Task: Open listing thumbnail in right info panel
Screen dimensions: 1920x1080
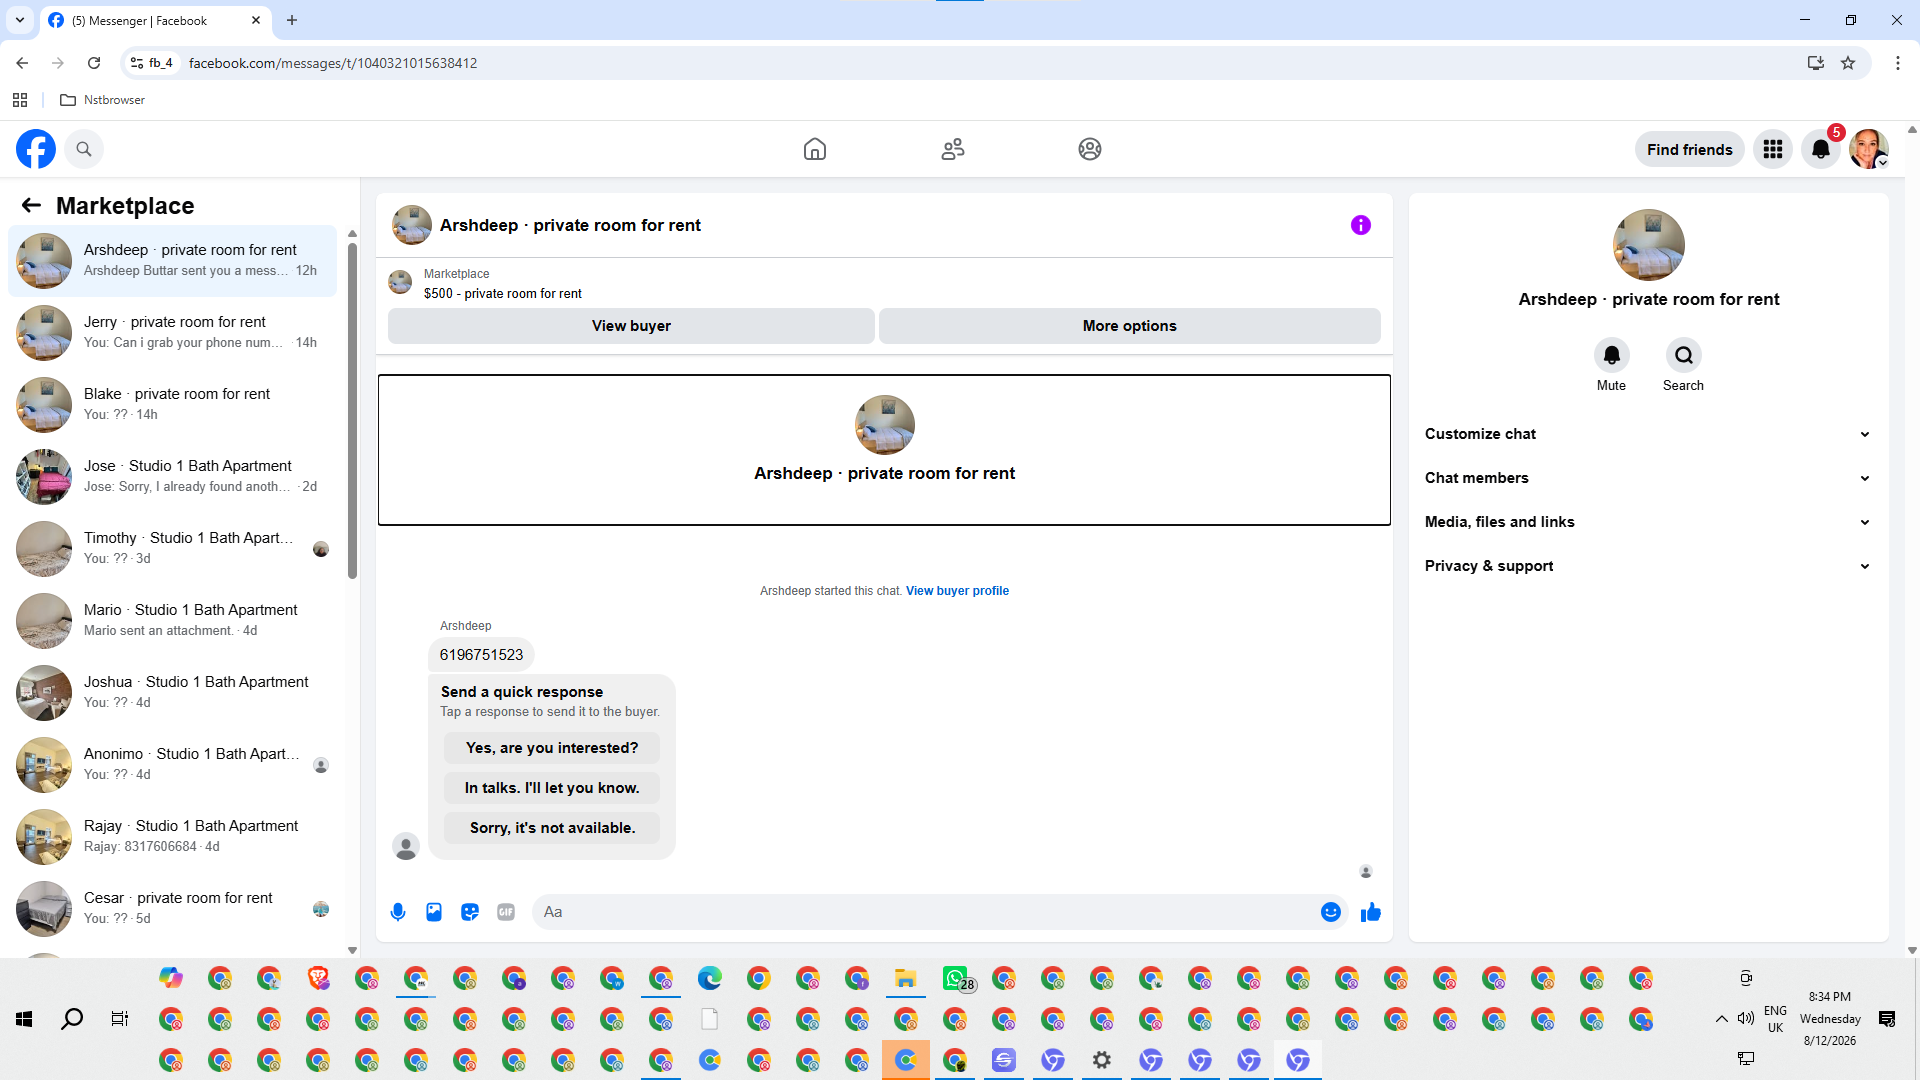Action: tap(1649, 245)
